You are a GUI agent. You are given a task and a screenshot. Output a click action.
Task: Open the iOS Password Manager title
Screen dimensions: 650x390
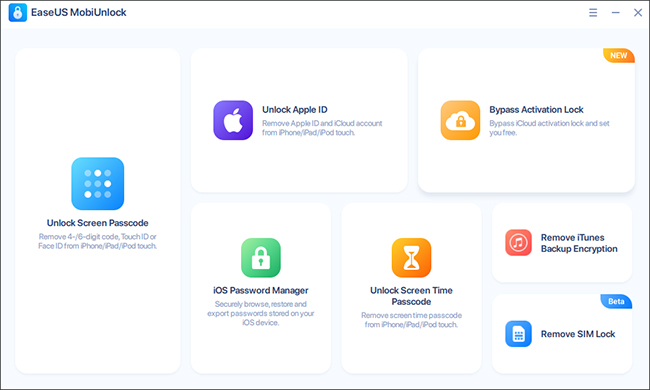[x=261, y=291]
